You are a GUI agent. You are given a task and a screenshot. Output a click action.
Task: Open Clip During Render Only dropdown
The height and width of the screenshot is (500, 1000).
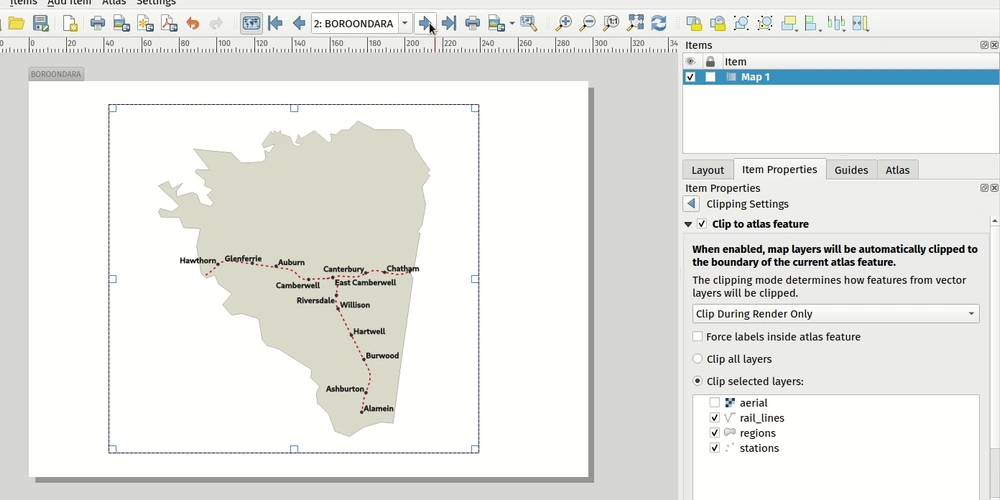point(835,314)
